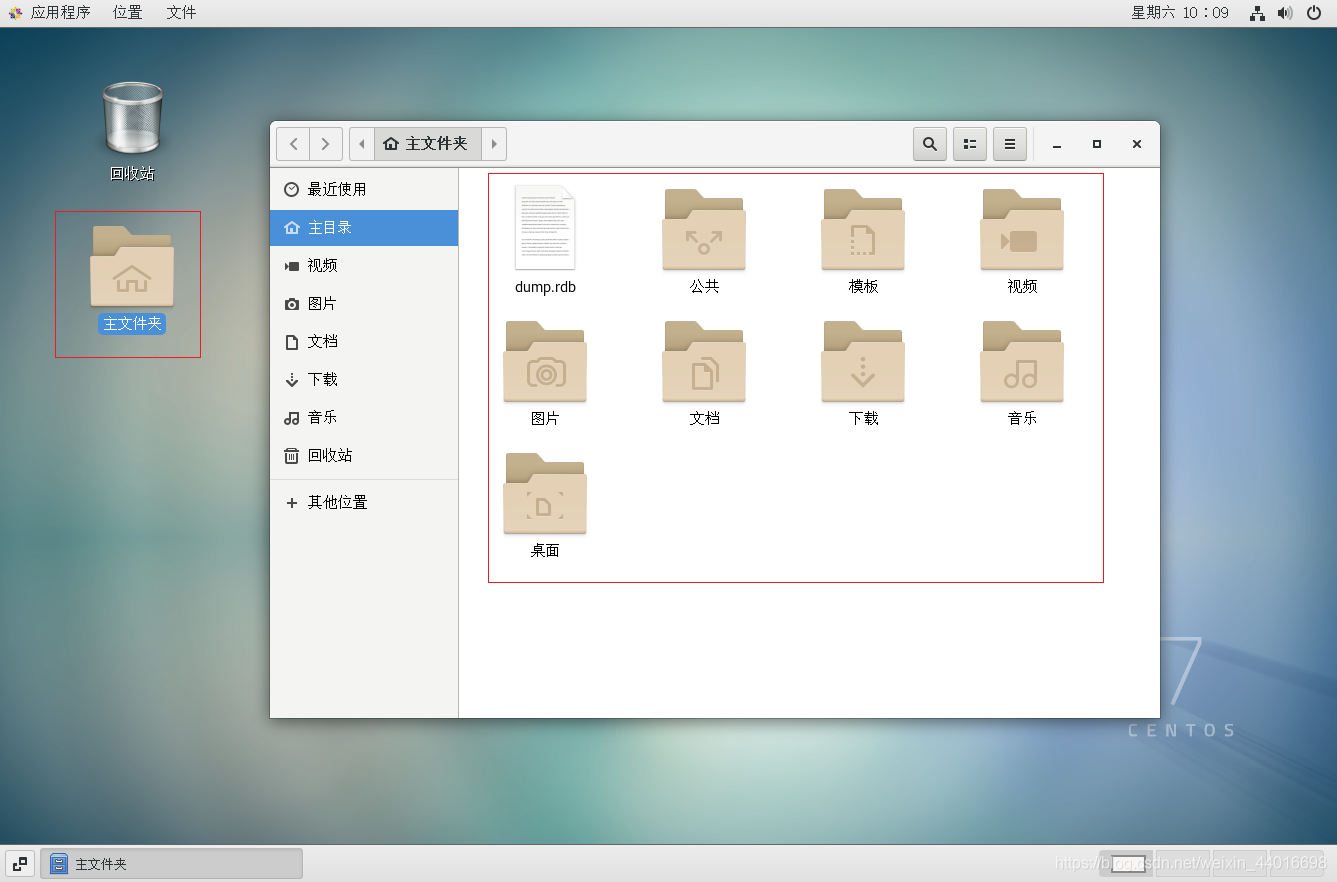Click 主文件夹 path bar button
Viewport: 1337px width, 882px height.
click(428, 144)
